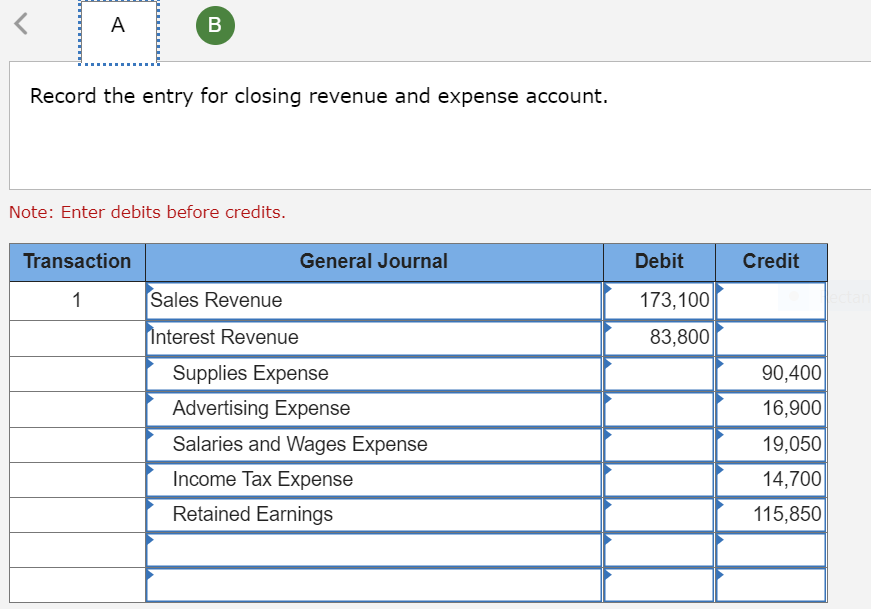Open the account dropdown on Interest Revenue row
Viewport: 871px width, 609px height.
[151, 330]
